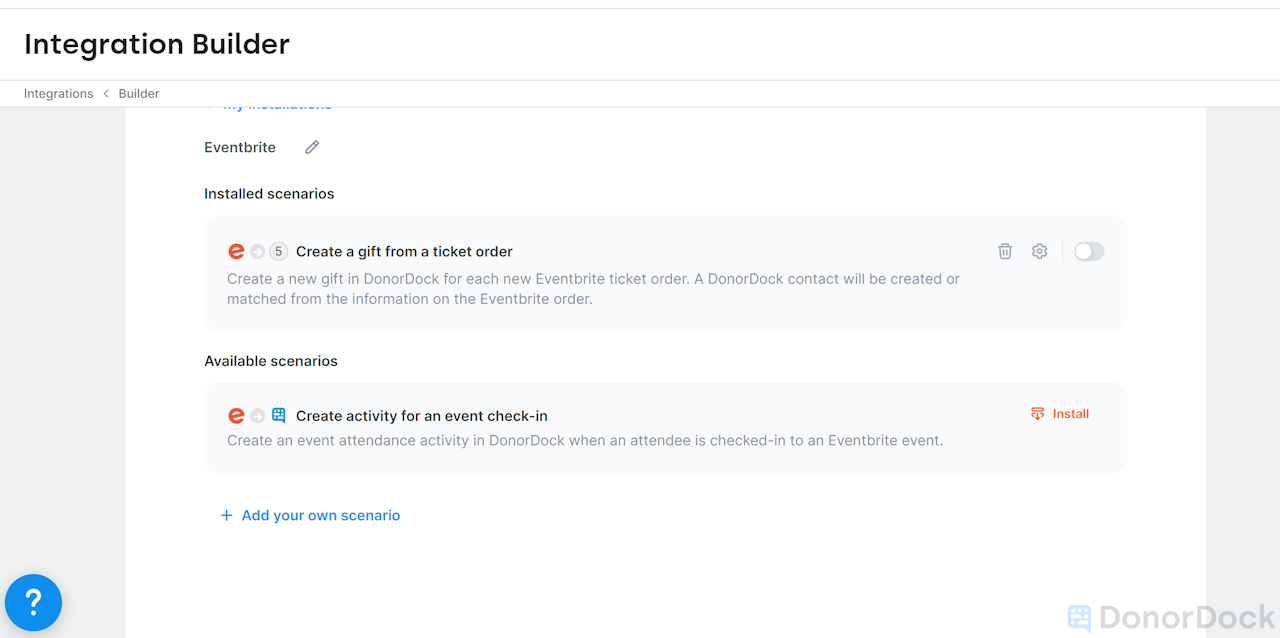The height and width of the screenshot is (638, 1280).
Task: Click the plus icon before Add your own scenario
Action: pos(226,516)
